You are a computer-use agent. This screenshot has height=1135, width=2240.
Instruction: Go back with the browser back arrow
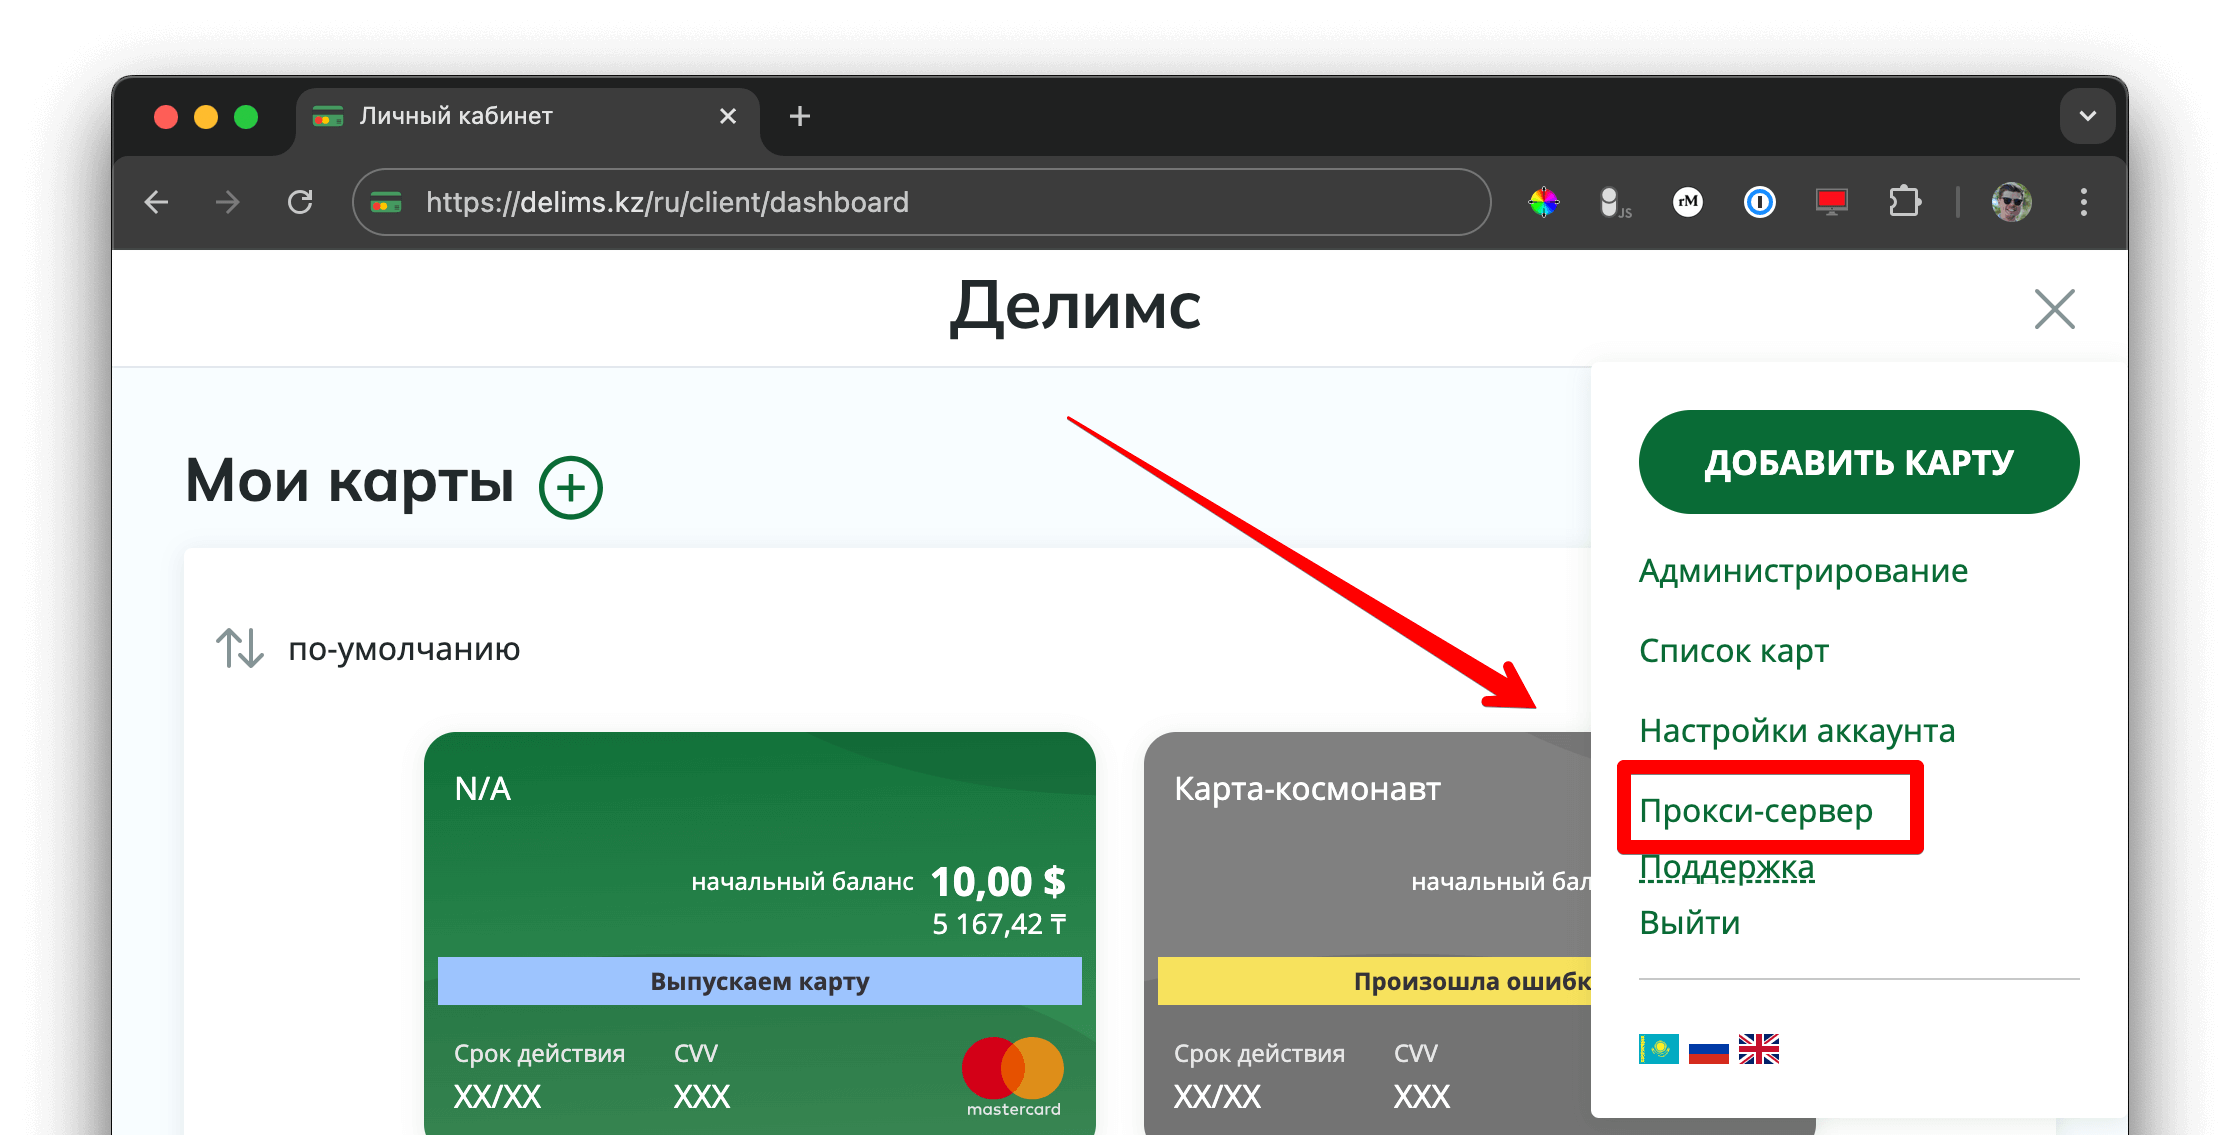tap(157, 202)
